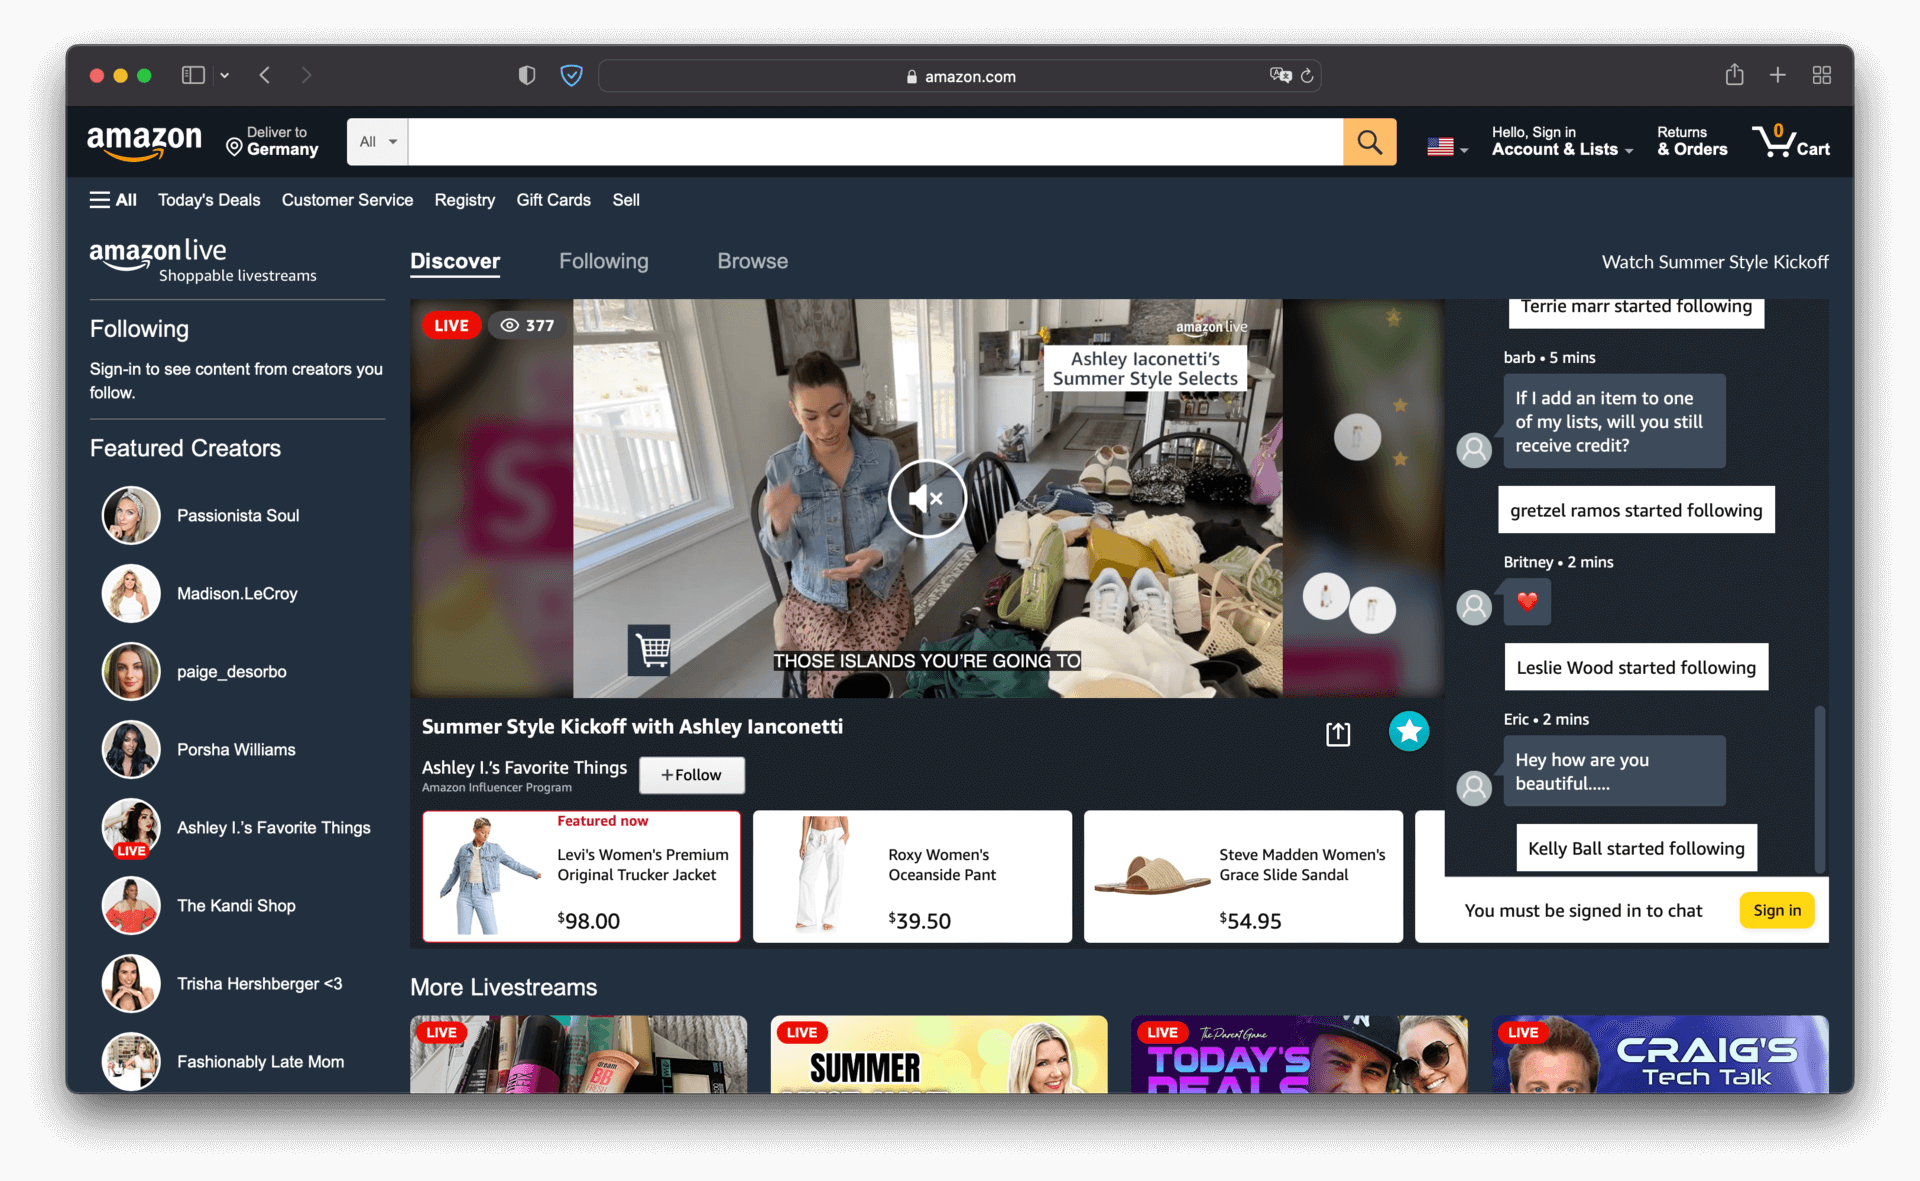The height and width of the screenshot is (1181, 1920).
Task: Open the US flag language selector dropdown
Action: click(x=1447, y=147)
